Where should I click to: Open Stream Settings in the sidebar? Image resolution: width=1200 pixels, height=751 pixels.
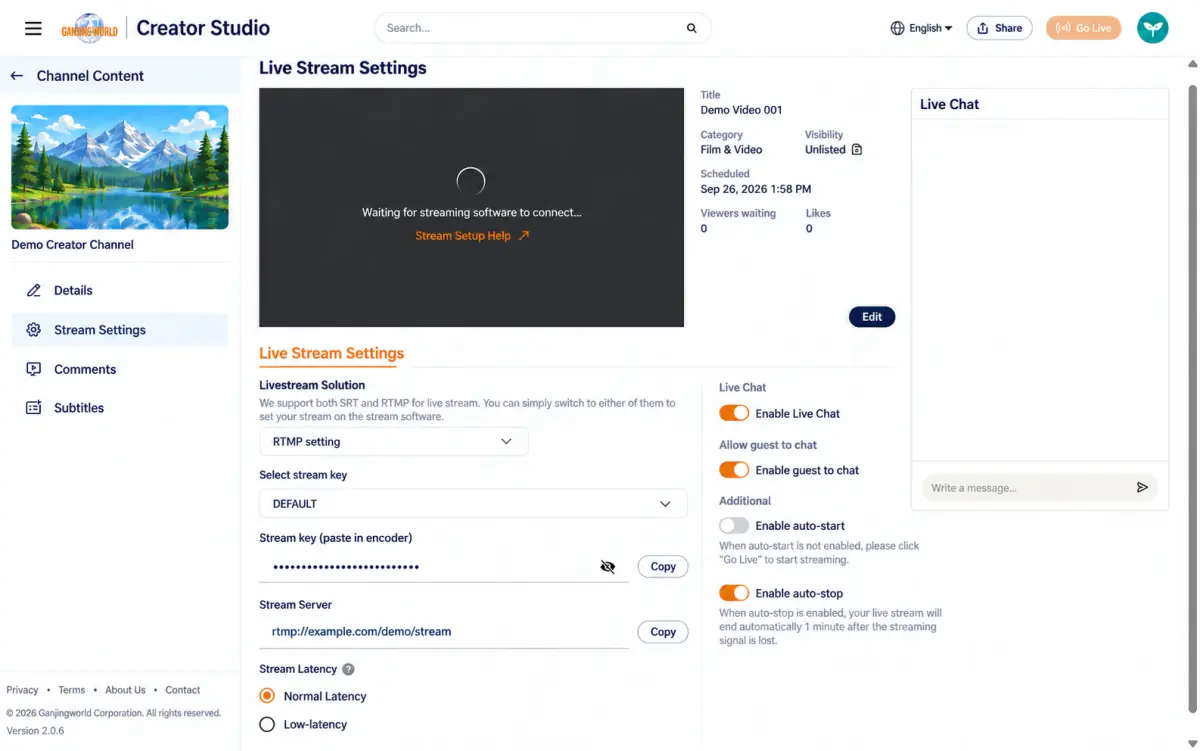click(x=120, y=330)
